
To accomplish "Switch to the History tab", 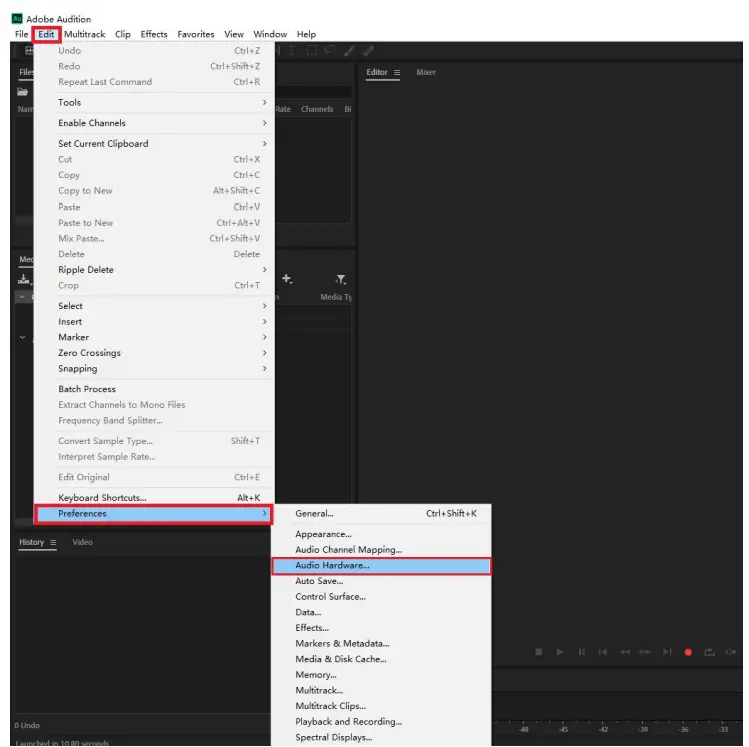I will click(x=32, y=543).
